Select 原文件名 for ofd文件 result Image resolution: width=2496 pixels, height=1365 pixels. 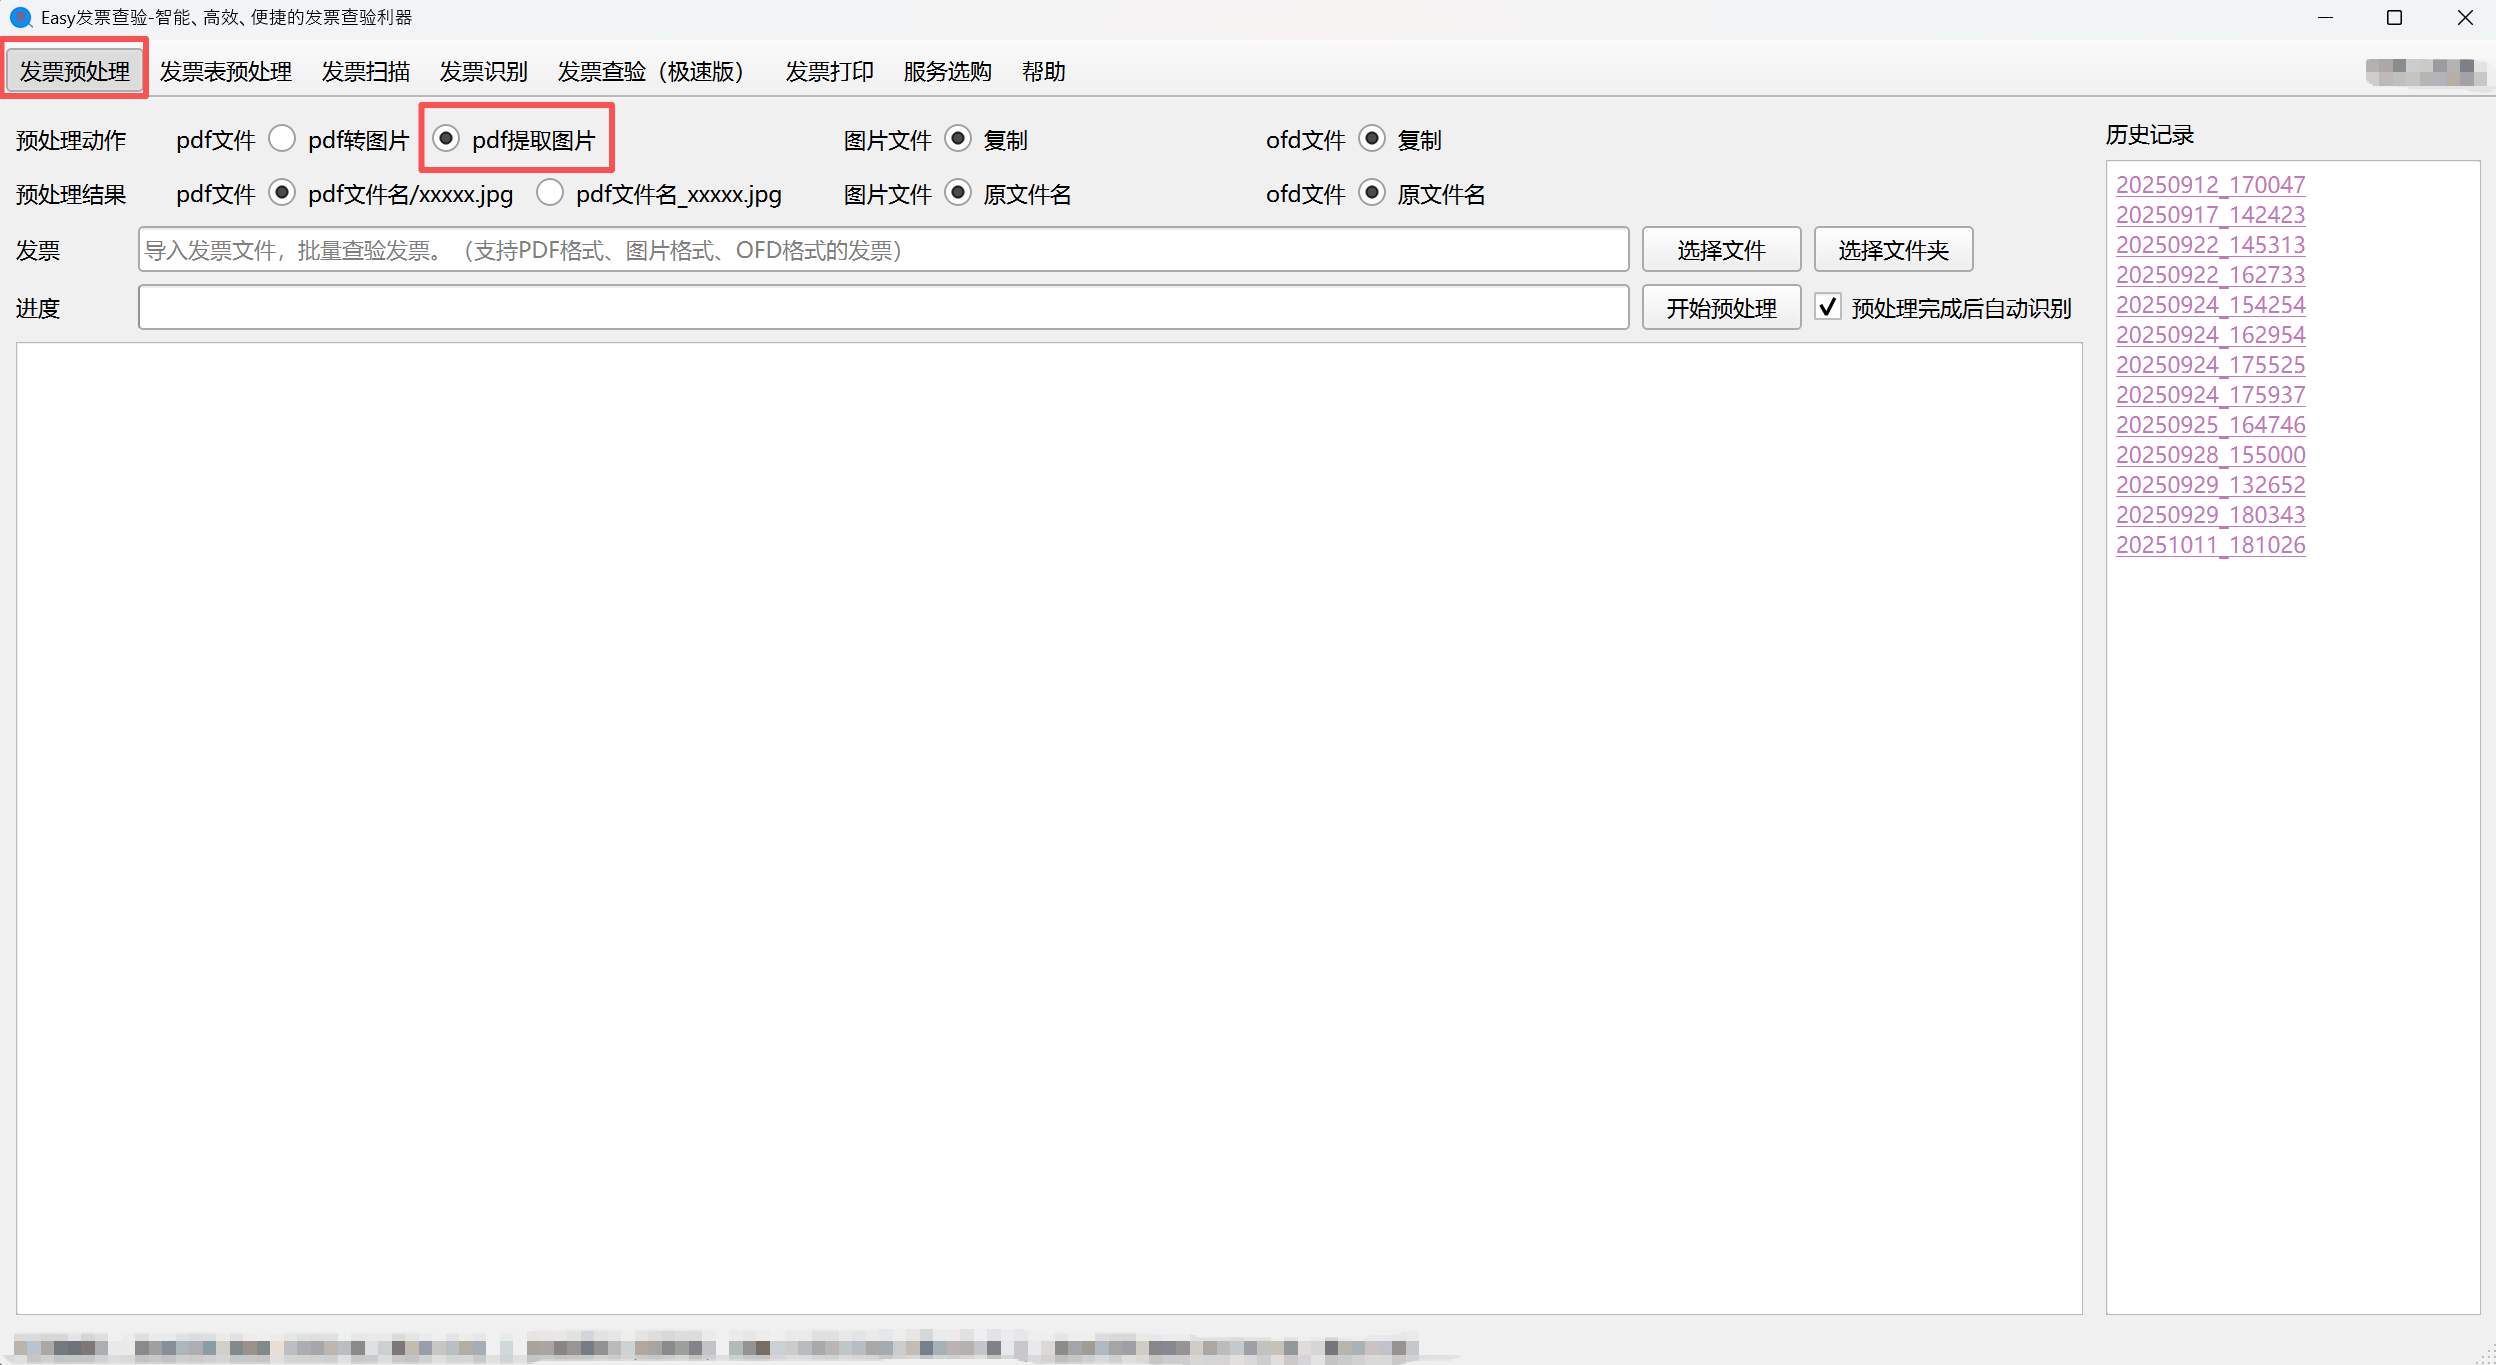click(x=1371, y=193)
